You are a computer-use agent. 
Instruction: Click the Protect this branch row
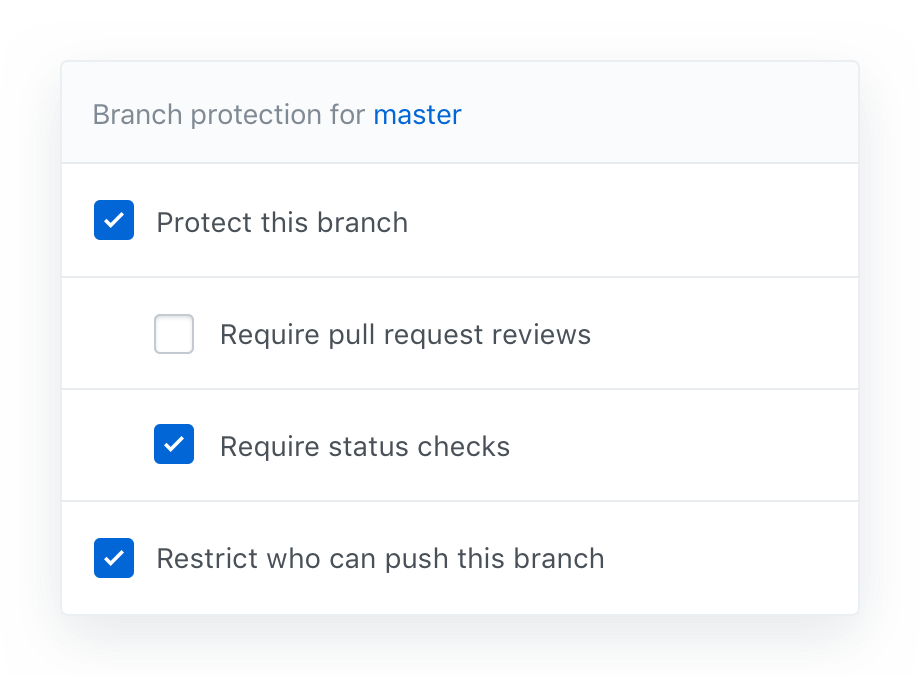pyautogui.click(x=460, y=220)
